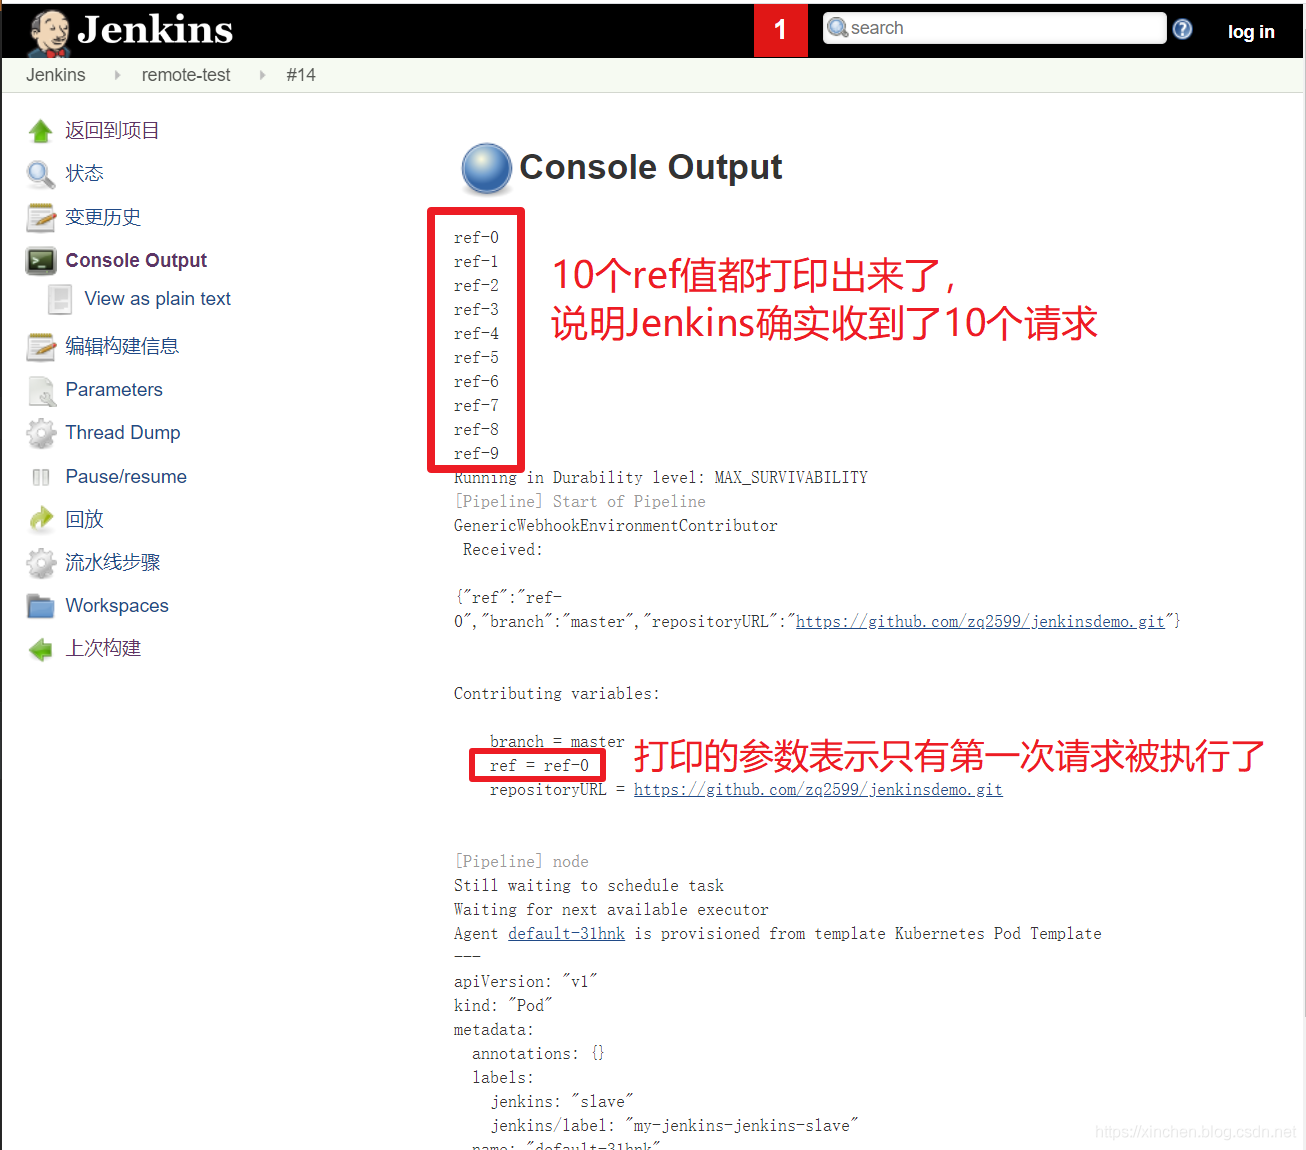Click the 'ref-0' line in console output
This screenshot has width=1306, height=1150.
click(476, 238)
